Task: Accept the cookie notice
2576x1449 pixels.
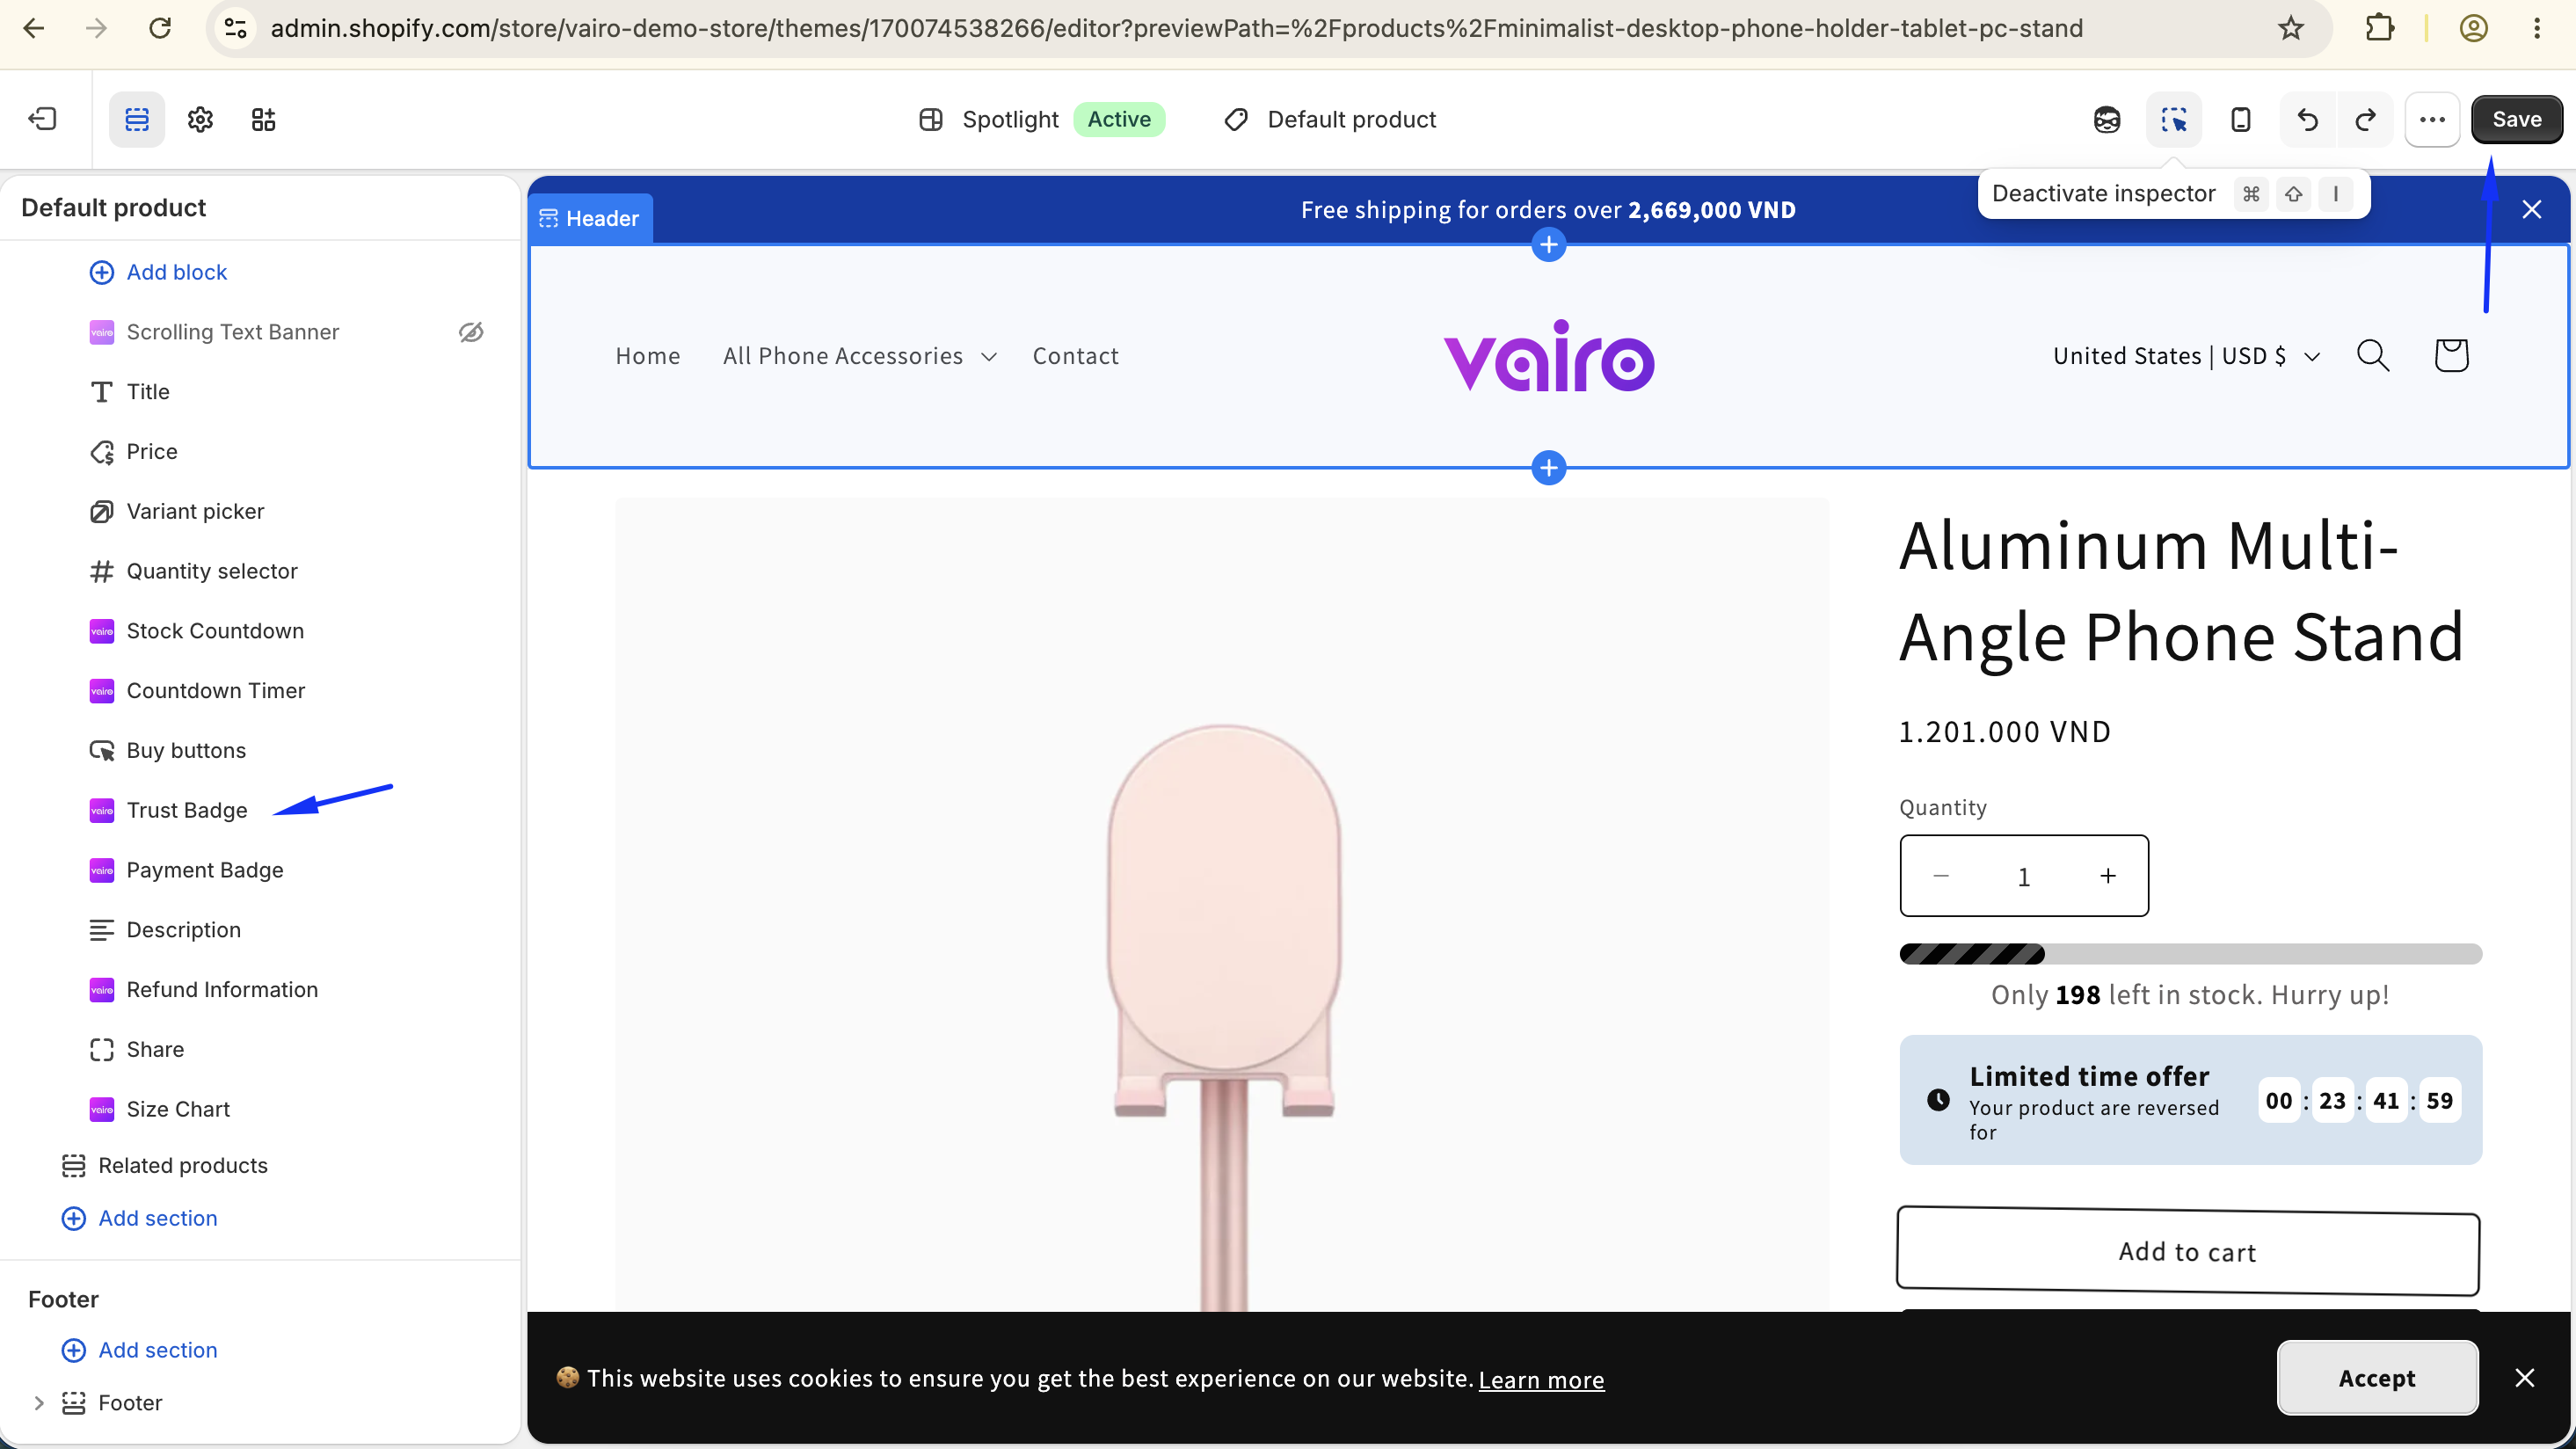Action: pos(2377,1378)
